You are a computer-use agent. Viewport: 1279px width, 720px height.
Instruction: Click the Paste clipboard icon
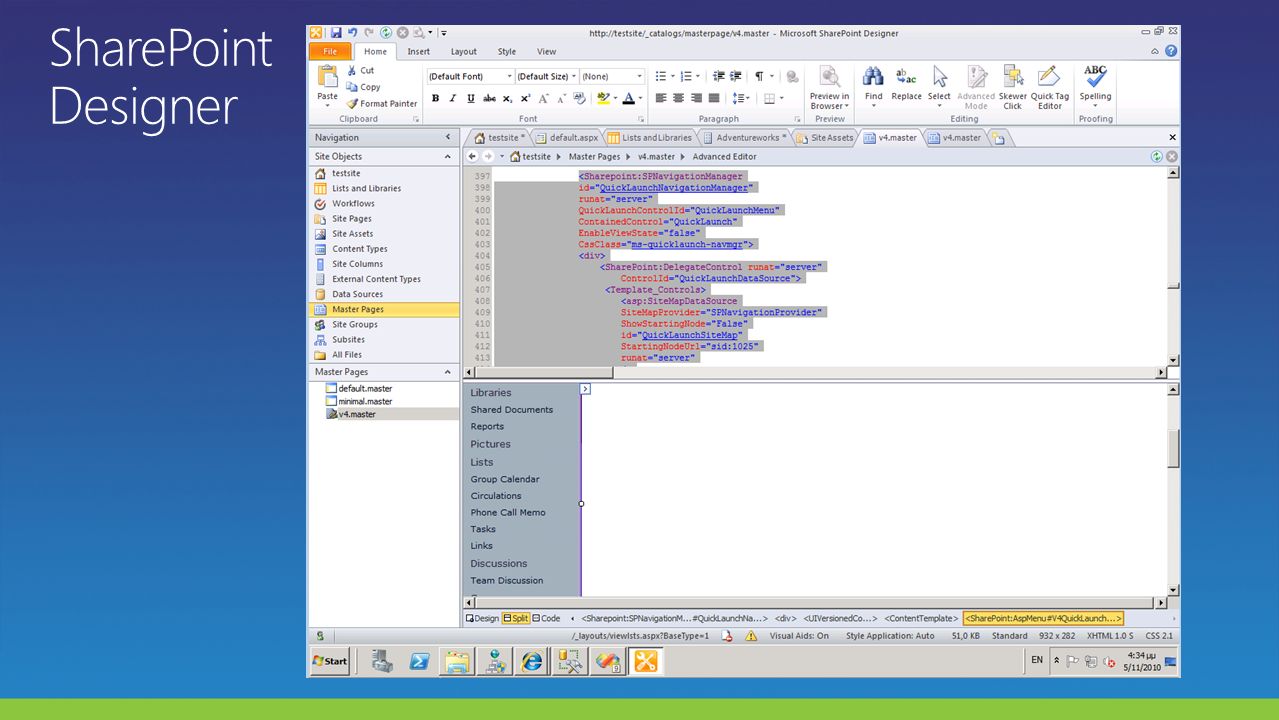coord(327,77)
